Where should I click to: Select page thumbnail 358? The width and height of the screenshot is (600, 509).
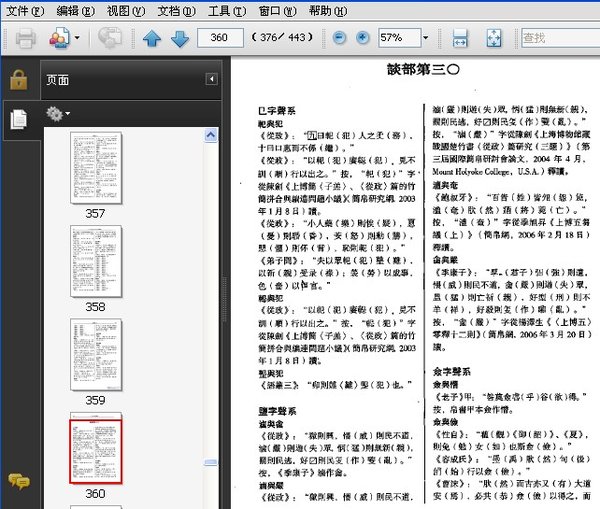tap(96, 261)
